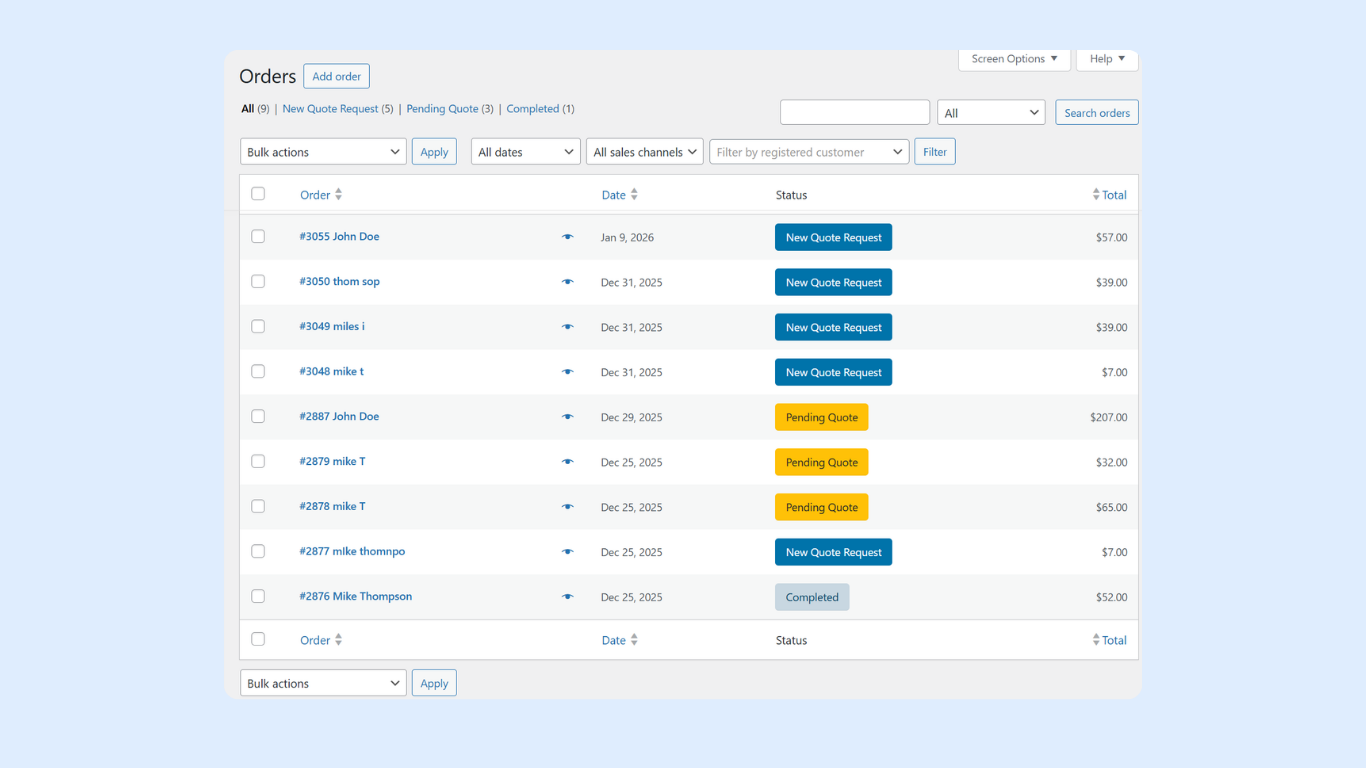Image resolution: width=1366 pixels, height=768 pixels.
Task: Click the search orders text field
Action: coord(854,112)
